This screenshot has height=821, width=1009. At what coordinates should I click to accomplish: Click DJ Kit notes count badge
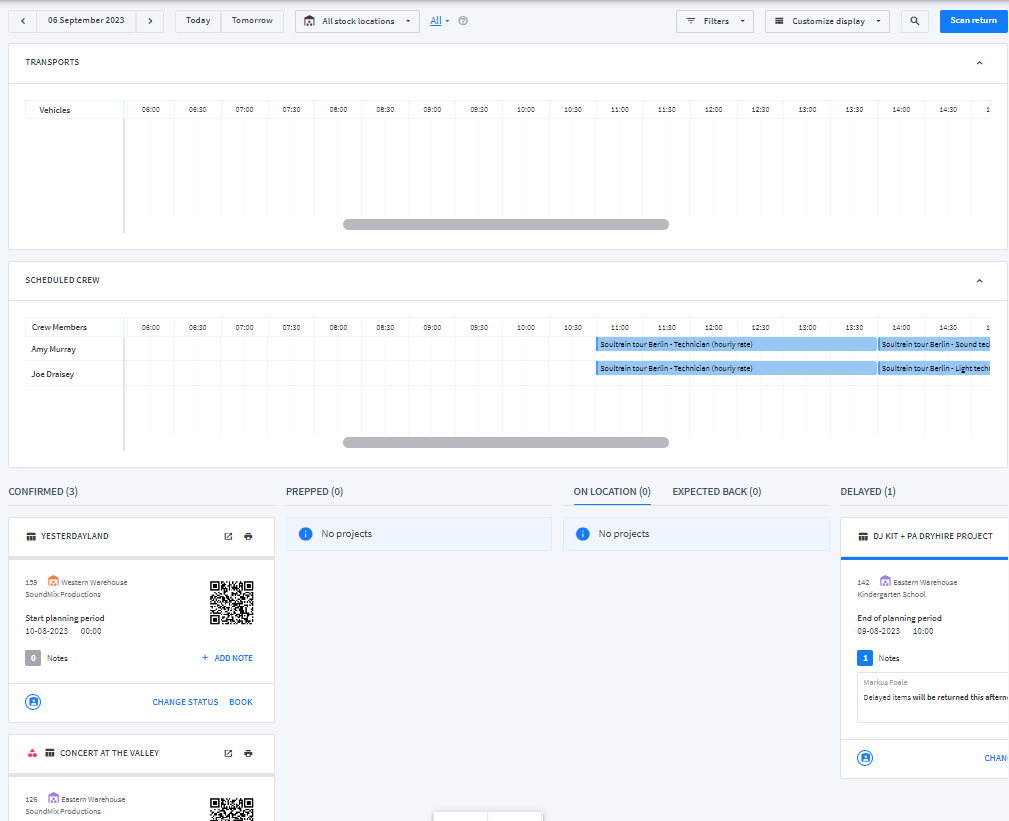pos(865,658)
